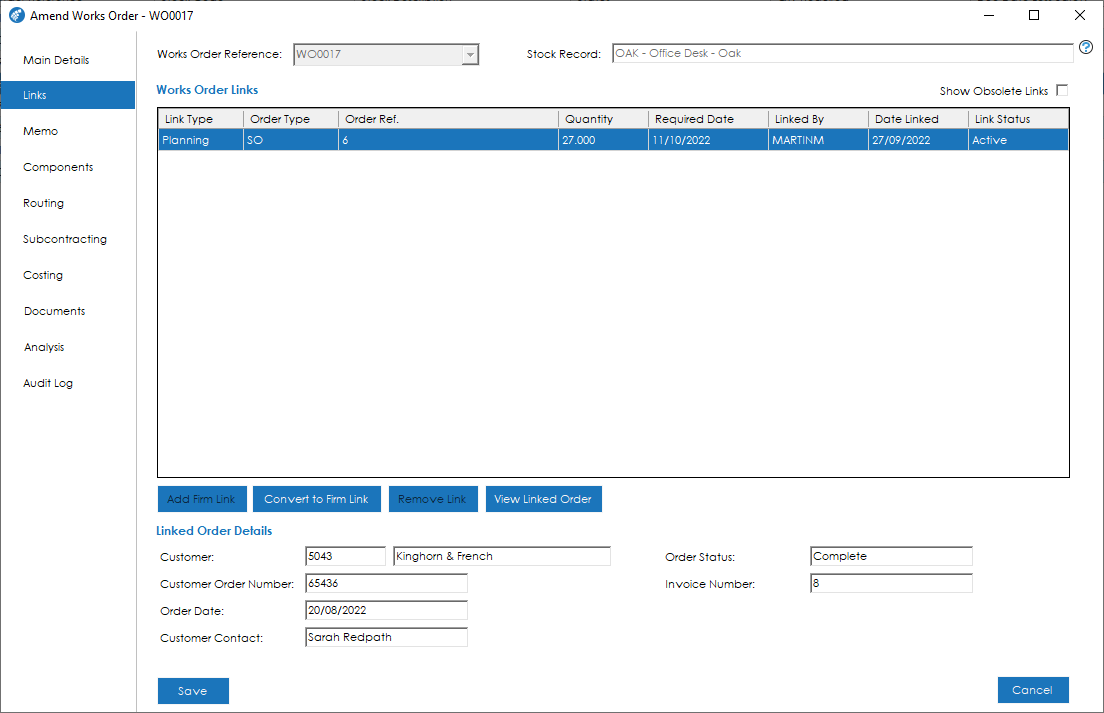Minimize the Amend Works Order window
The height and width of the screenshot is (713, 1104).
pyautogui.click(x=989, y=15)
